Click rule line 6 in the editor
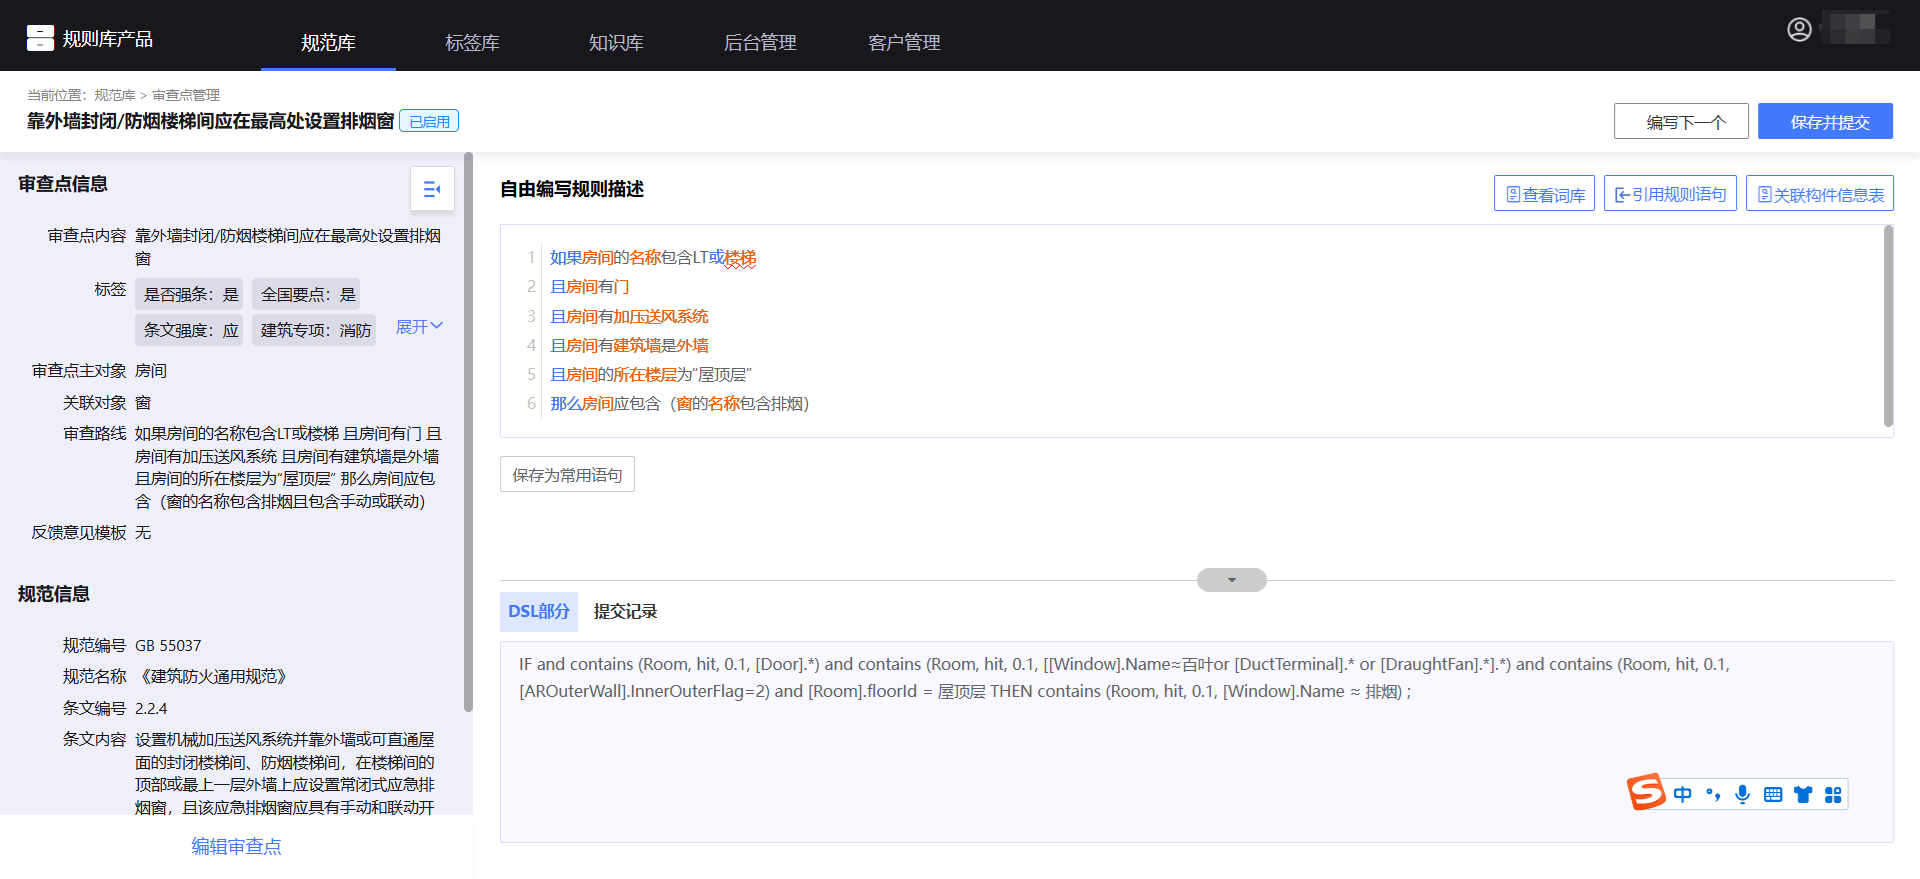The width and height of the screenshot is (1920, 879). (x=679, y=404)
